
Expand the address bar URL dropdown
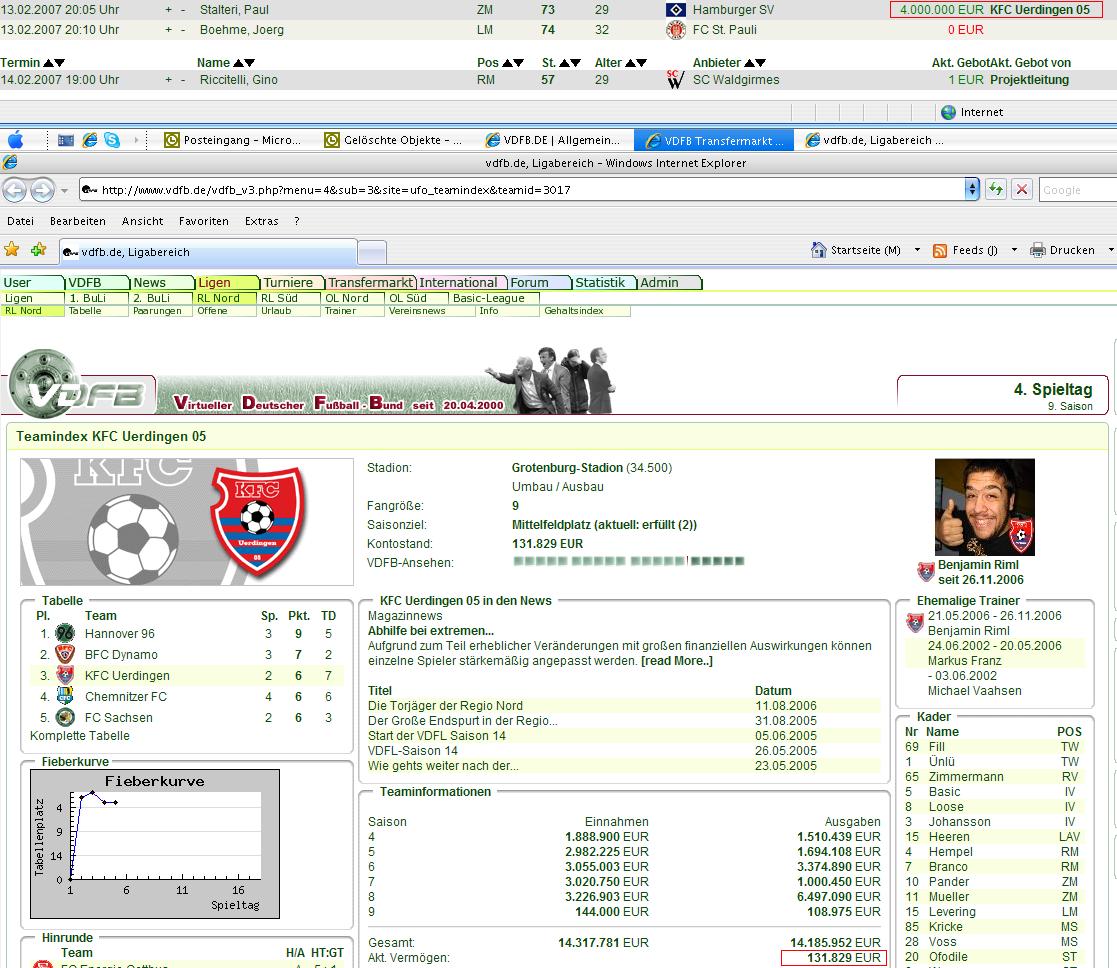click(x=972, y=189)
